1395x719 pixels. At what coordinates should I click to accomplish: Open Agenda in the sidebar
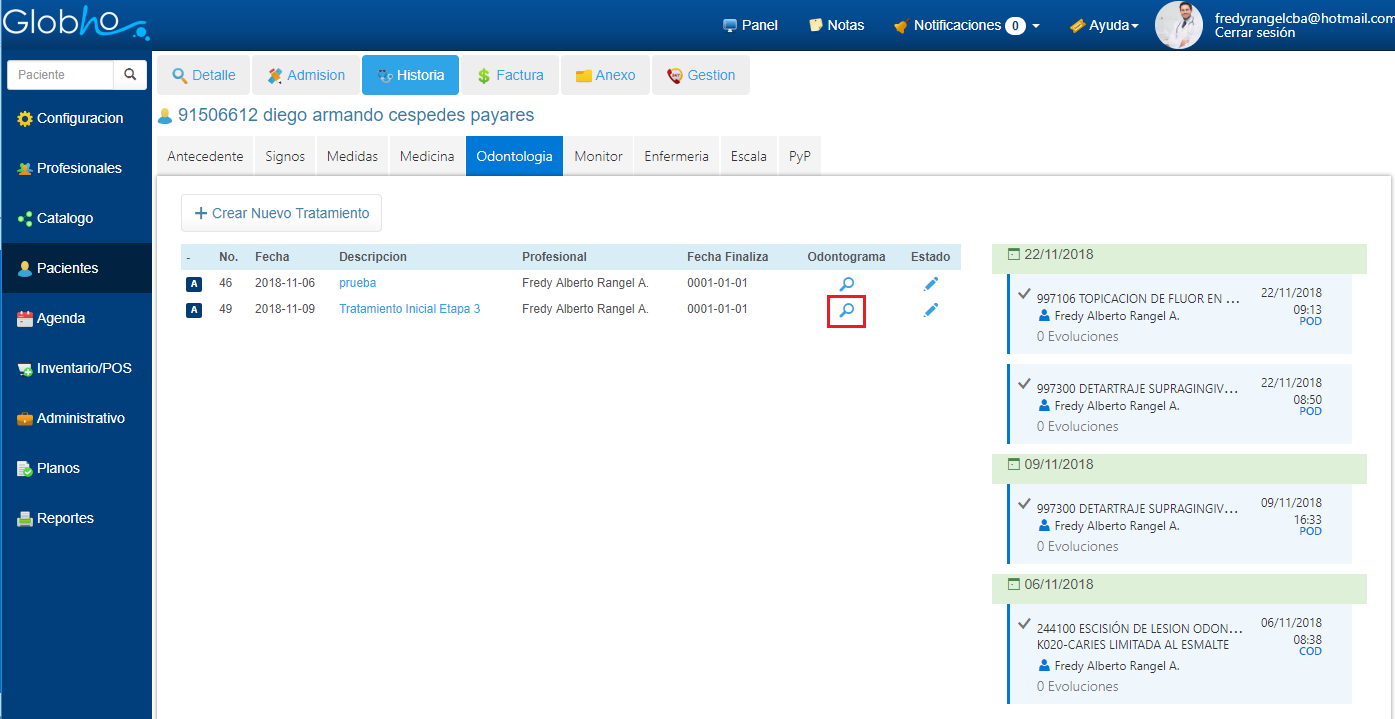[x=61, y=318]
